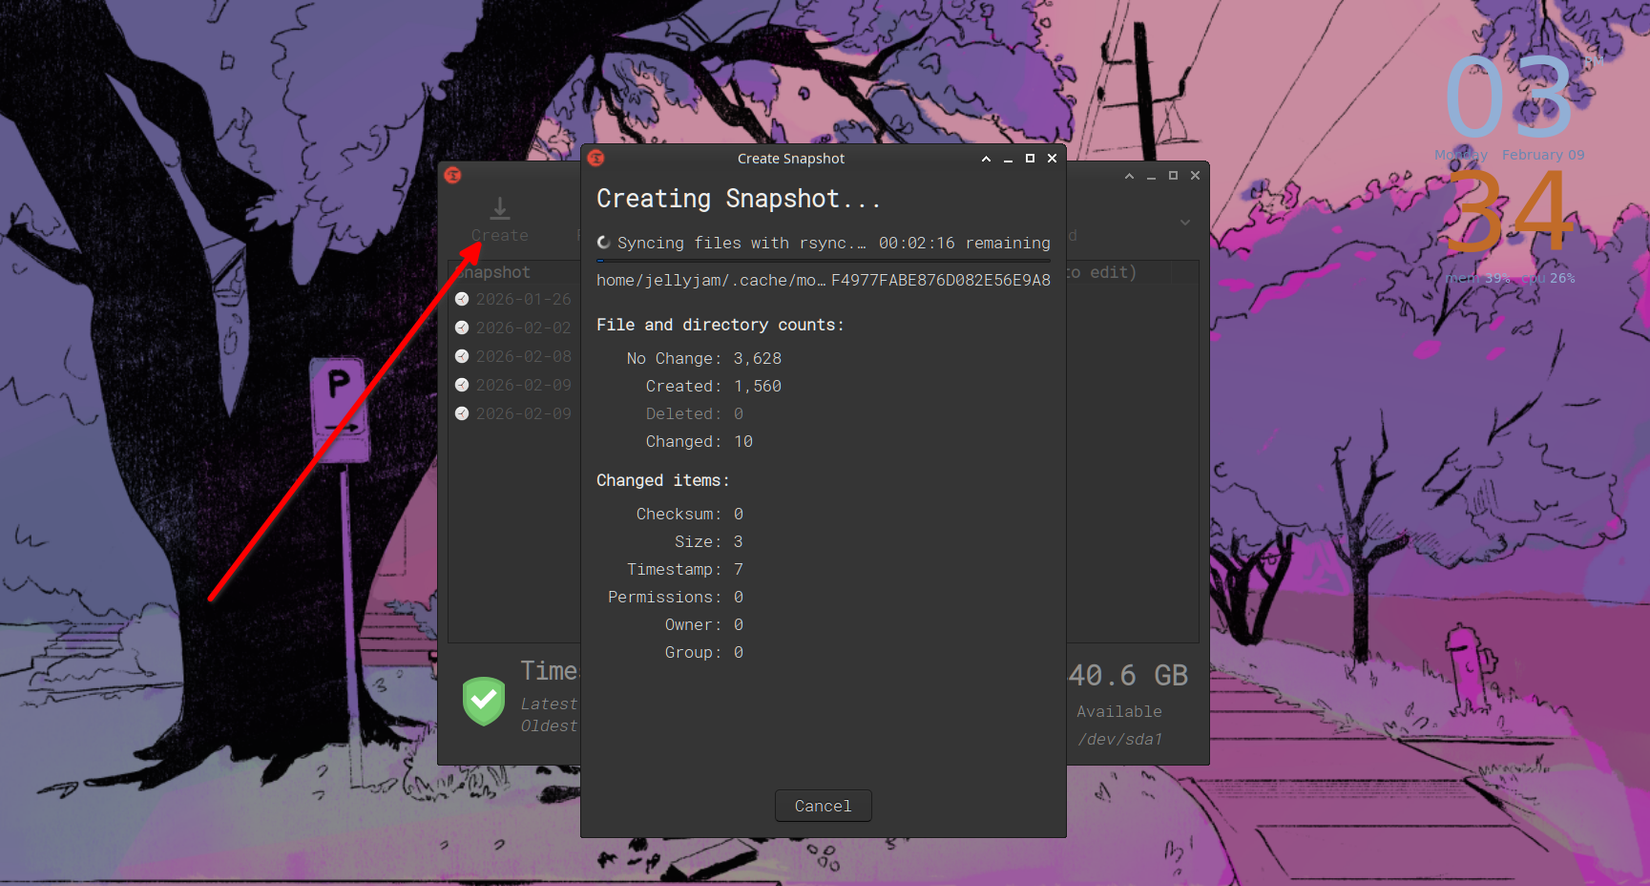Cancel the snapshot creation
The height and width of the screenshot is (886, 1650).
[822, 805]
